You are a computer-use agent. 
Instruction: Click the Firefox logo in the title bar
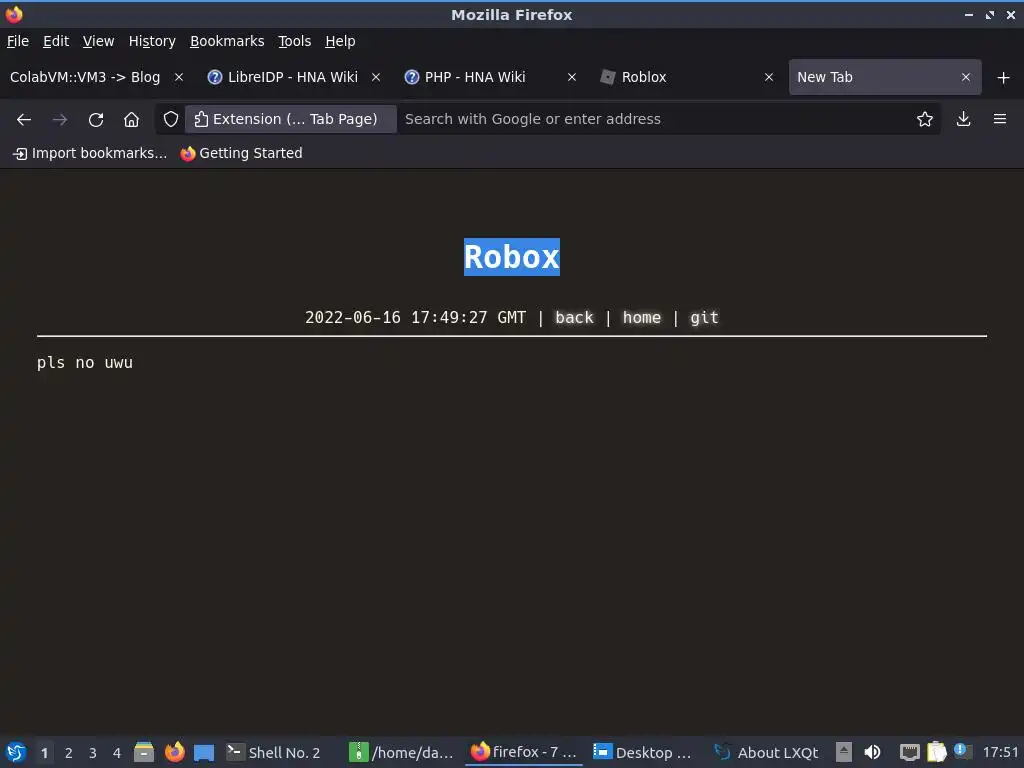pyautogui.click(x=14, y=14)
